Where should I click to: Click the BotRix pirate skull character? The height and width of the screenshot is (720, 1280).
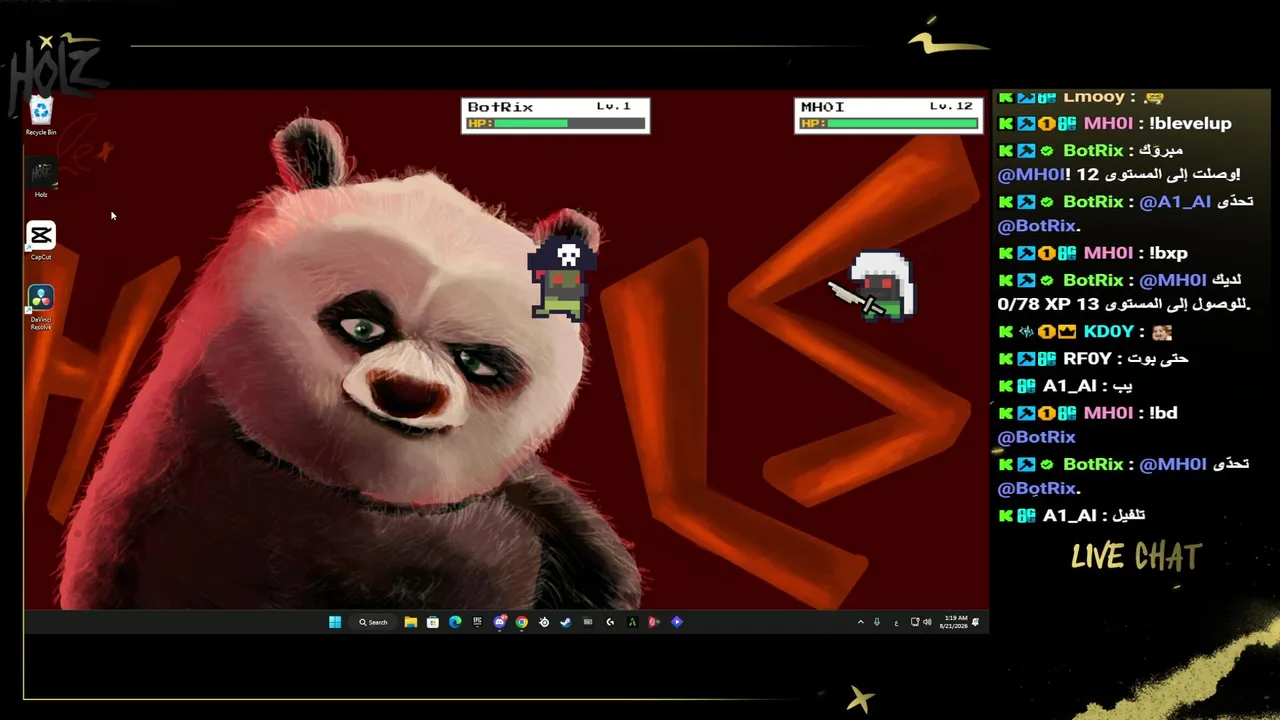tap(564, 279)
